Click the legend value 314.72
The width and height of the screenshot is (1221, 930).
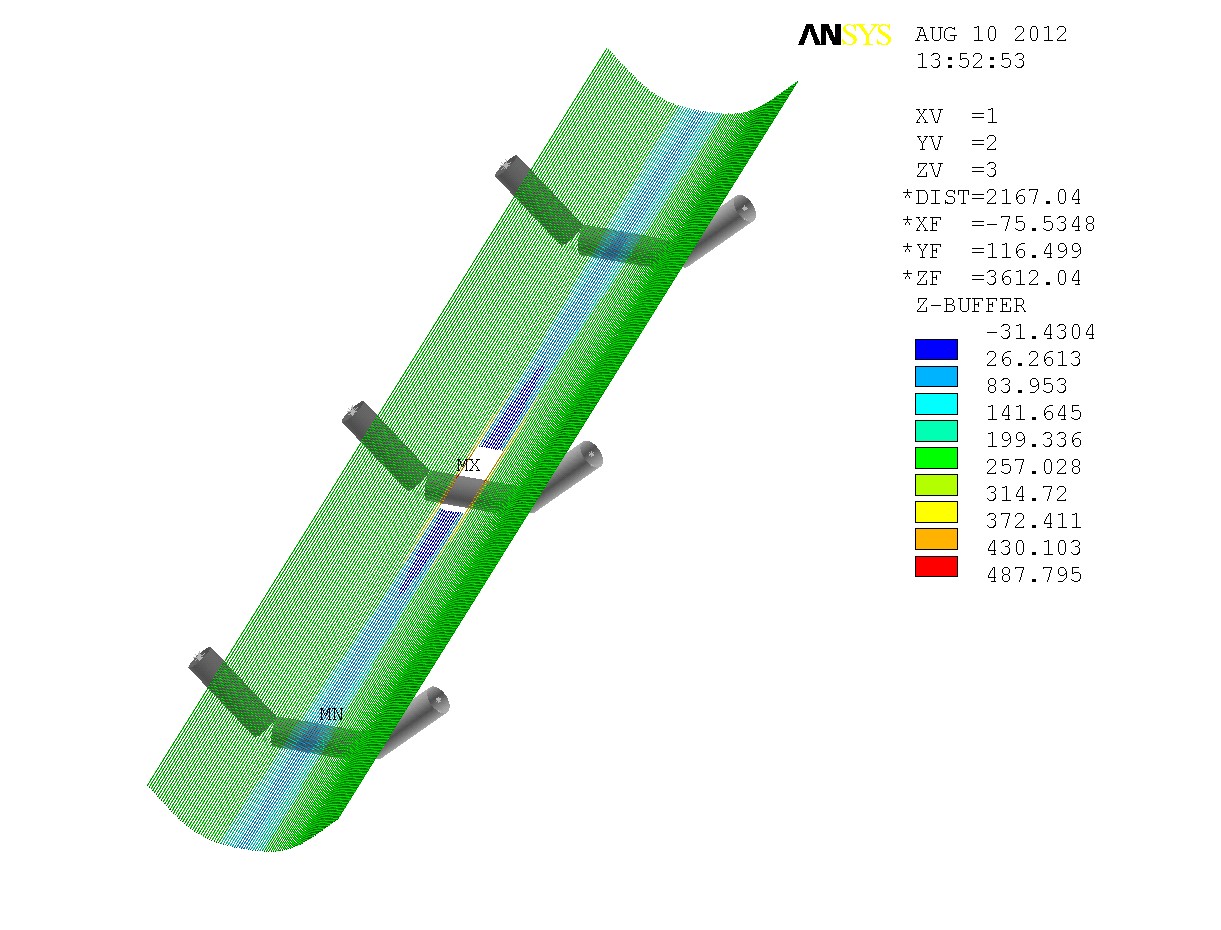click(x=1027, y=494)
